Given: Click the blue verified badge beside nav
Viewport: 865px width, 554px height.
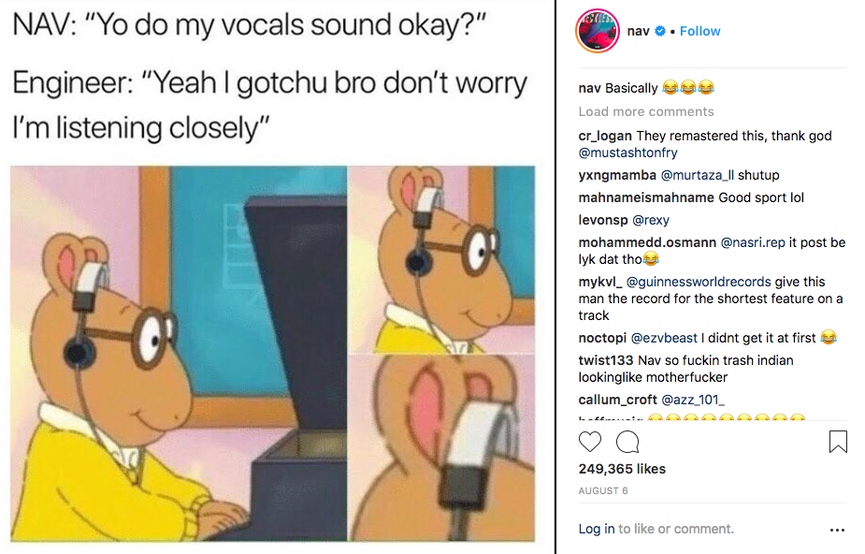Looking at the screenshot, I should pos(660,31).
